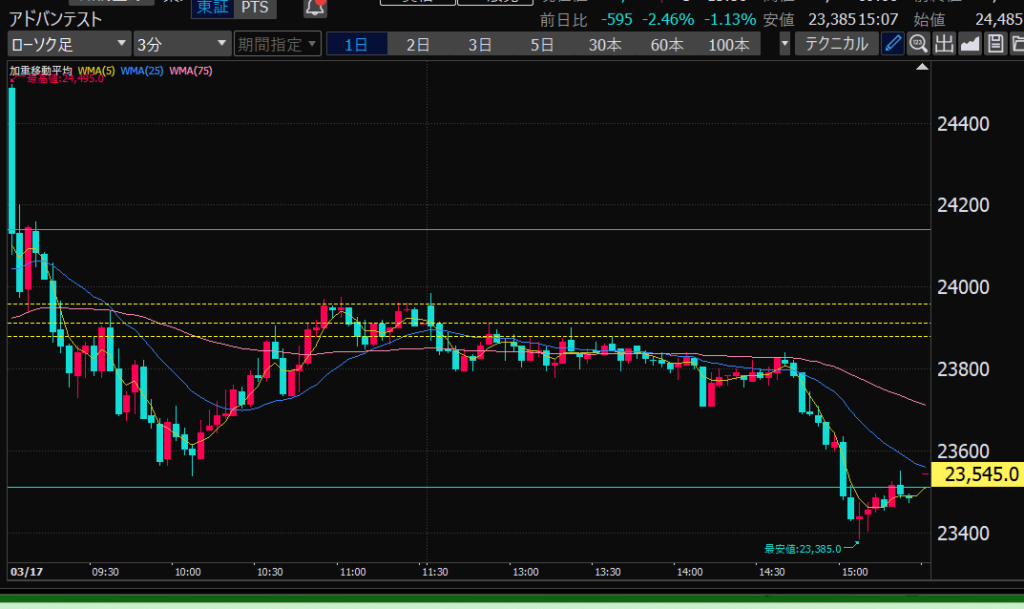Expand the 3分 interval dropdown
1024x609 pixels.
[181, 44]
